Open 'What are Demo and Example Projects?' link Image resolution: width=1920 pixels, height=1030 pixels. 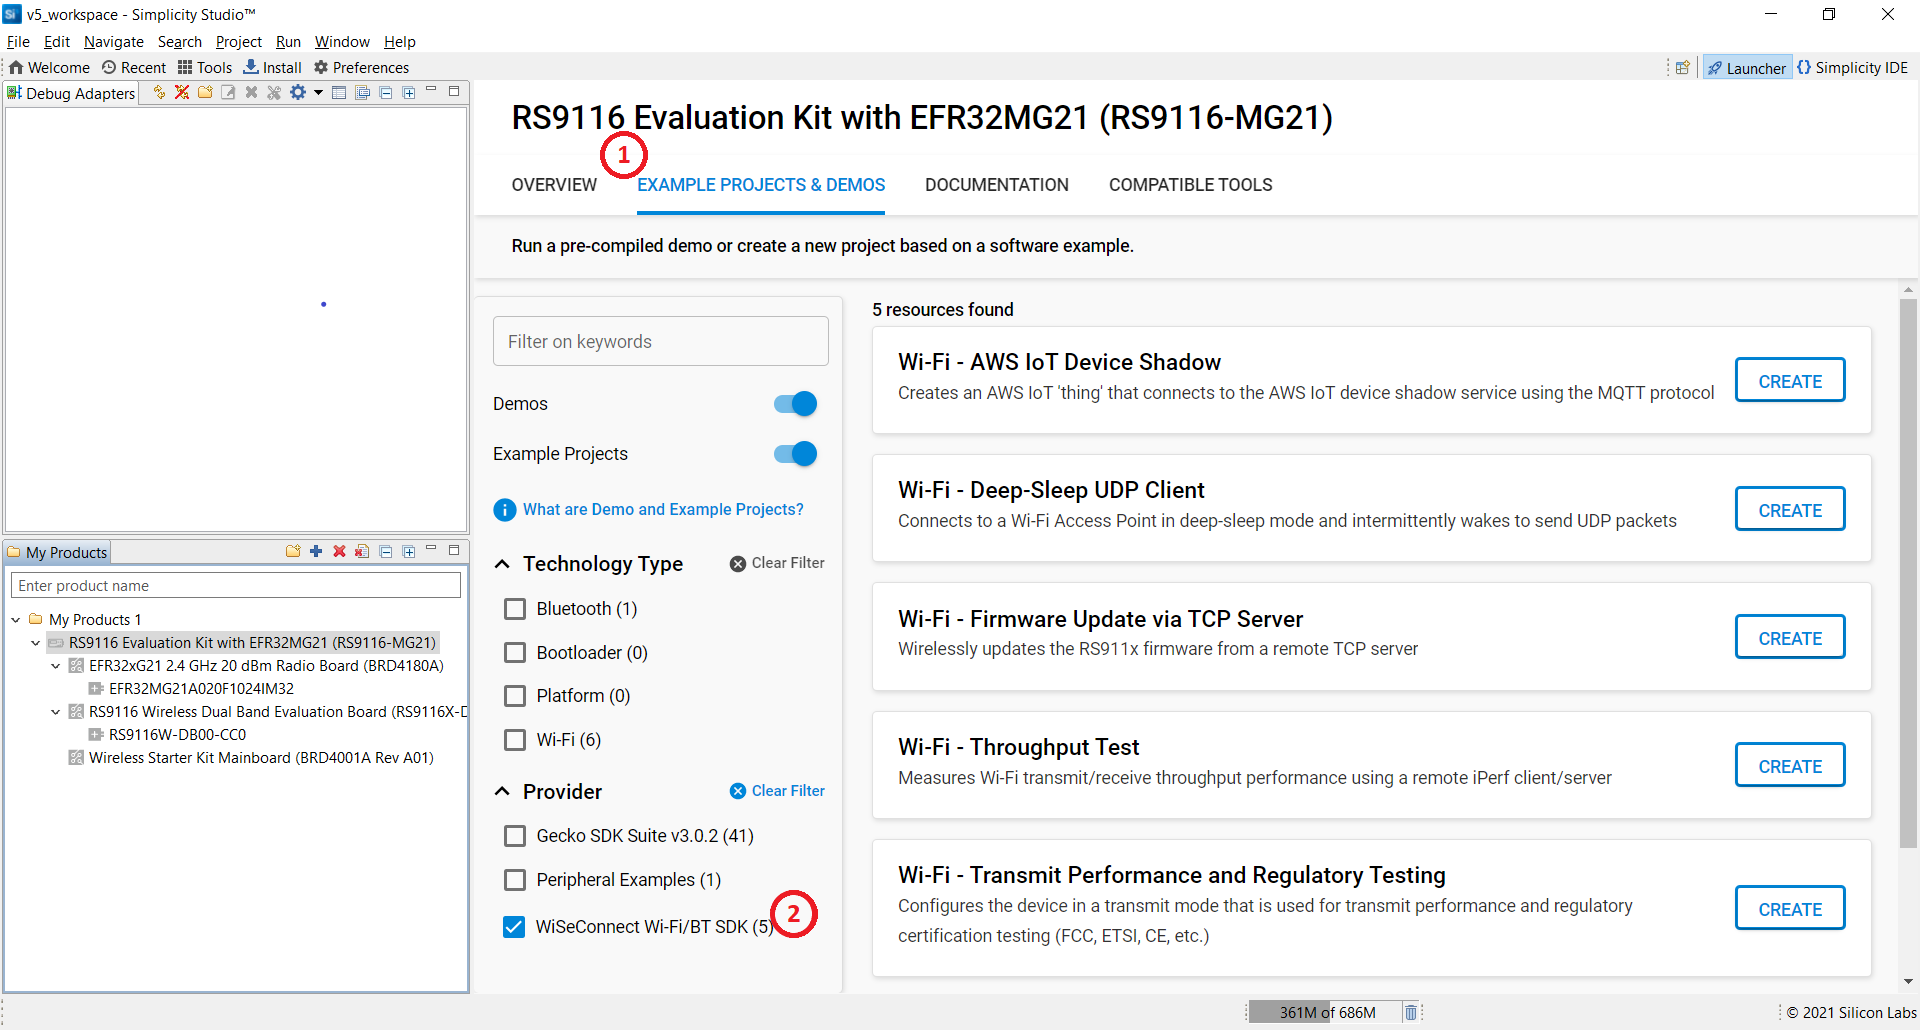coord(662,509)
